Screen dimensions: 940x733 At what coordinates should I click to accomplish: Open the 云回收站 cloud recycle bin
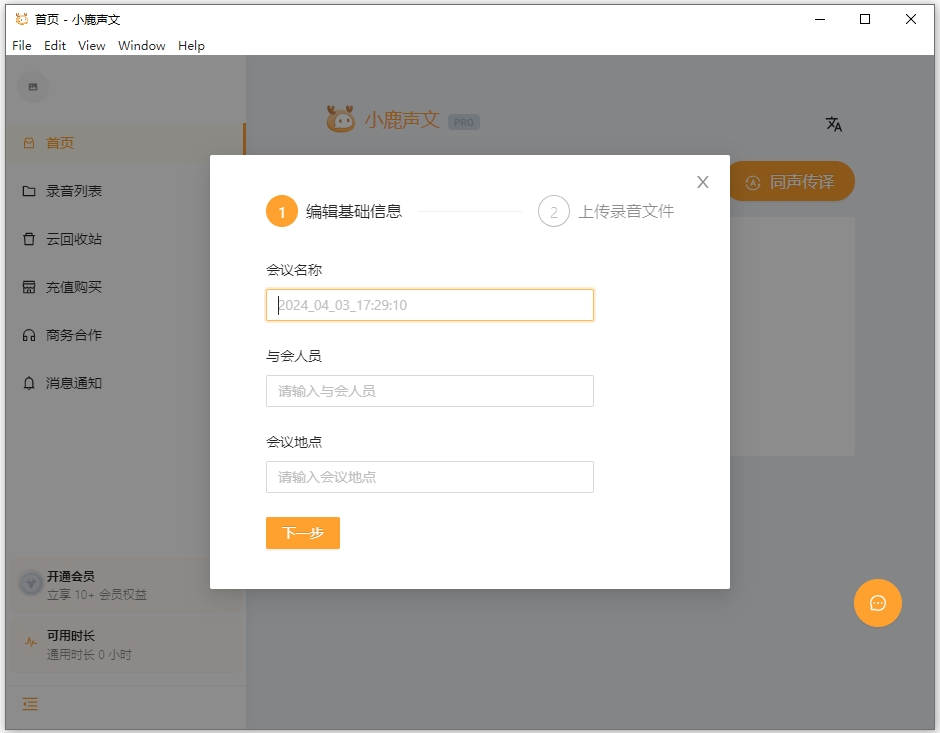pos(62,238)
